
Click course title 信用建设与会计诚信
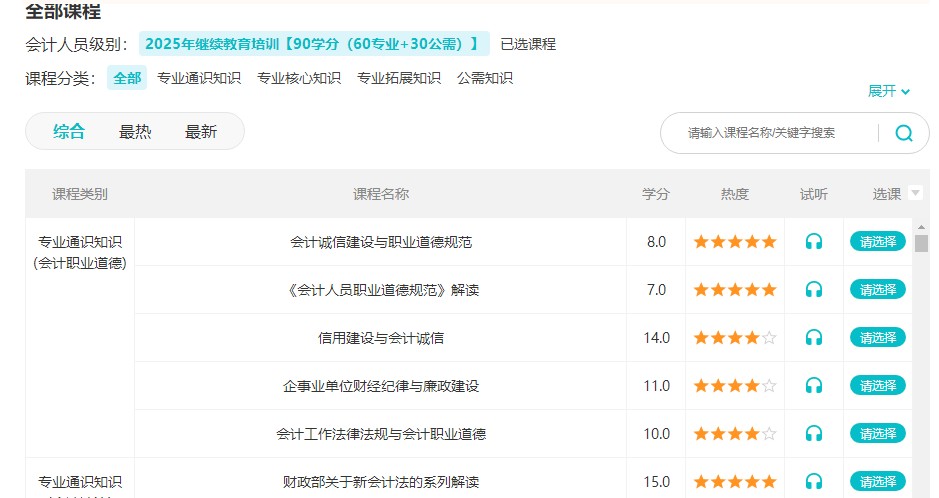[x=381, y=338]
